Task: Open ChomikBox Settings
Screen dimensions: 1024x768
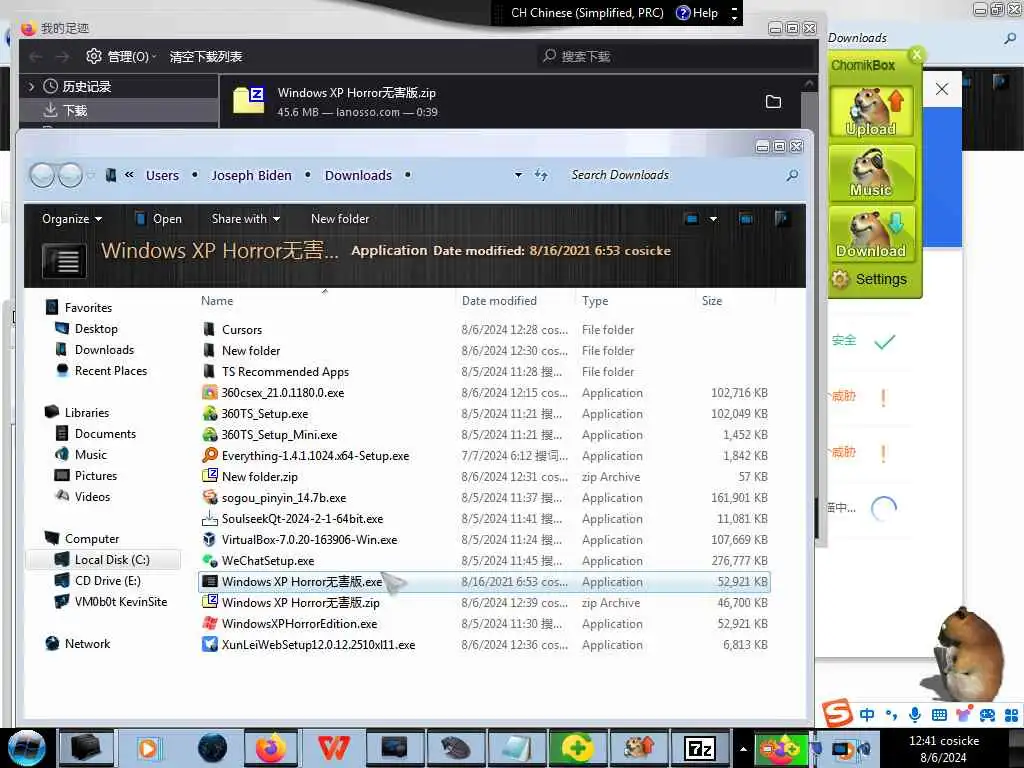Action: coord(869,279)
